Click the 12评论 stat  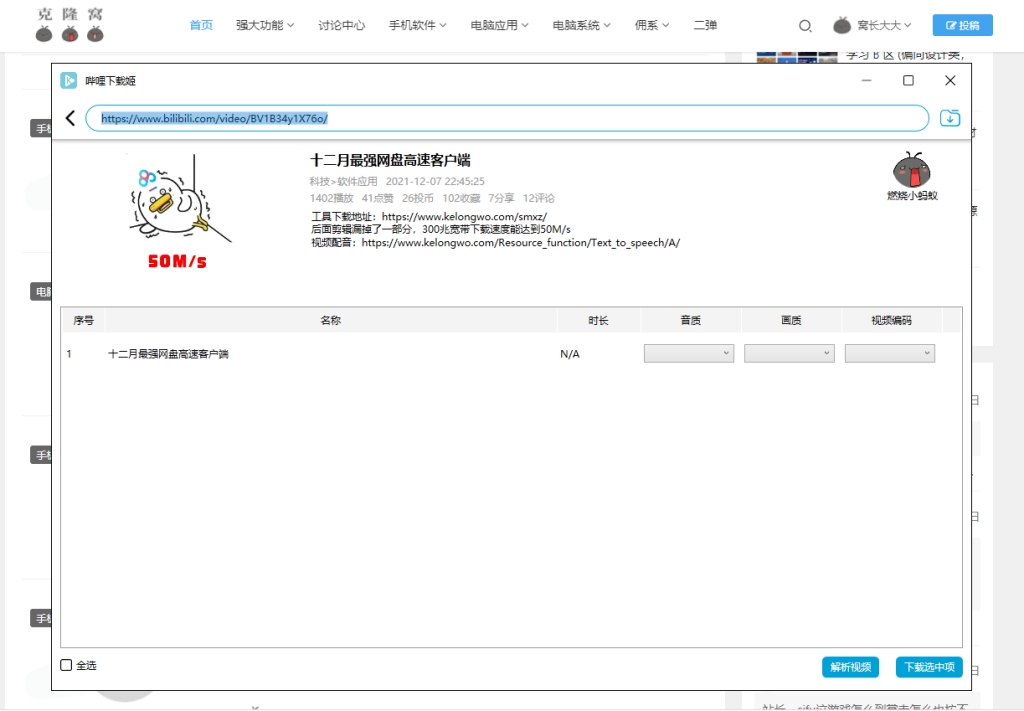click(x=539, y=198)
